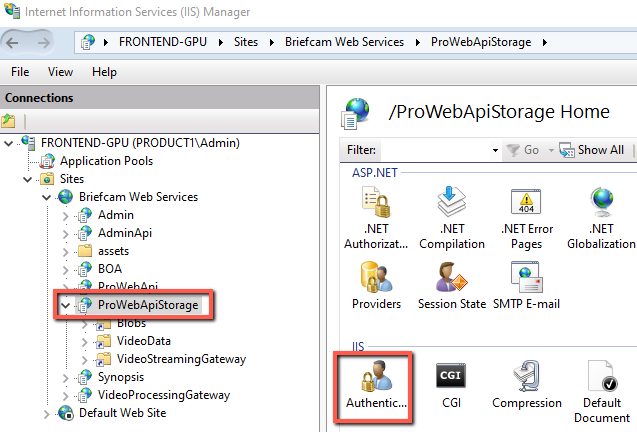This screenshot has height=432, width=637.
Task: Select Application Pools in the tree
Action: (106, 161)
